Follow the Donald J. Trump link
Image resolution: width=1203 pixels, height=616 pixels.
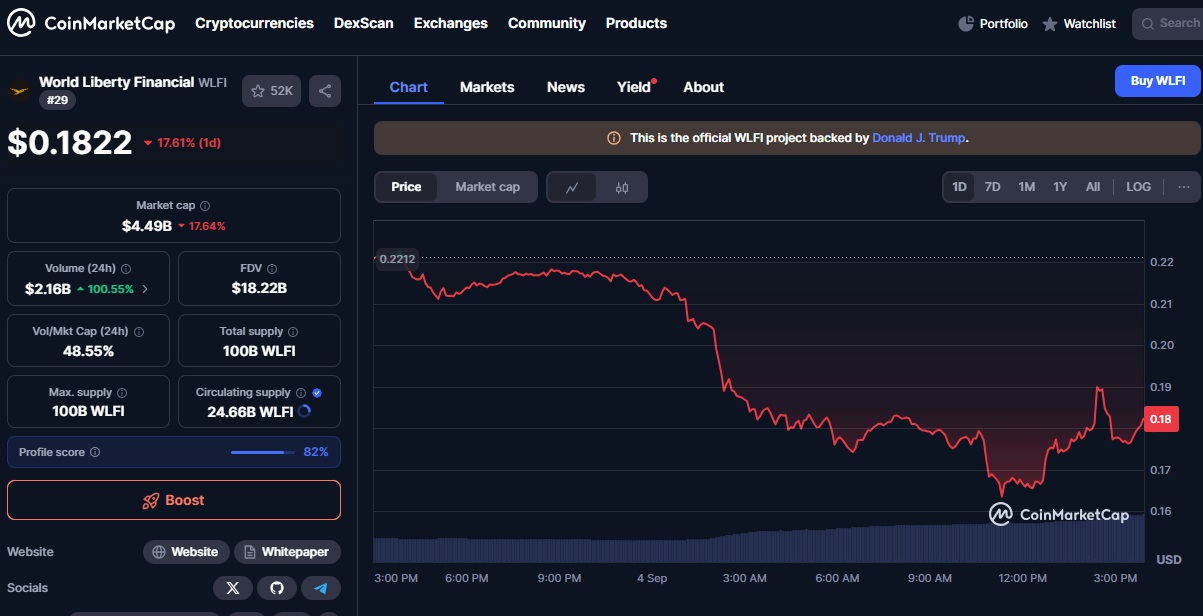919,138
